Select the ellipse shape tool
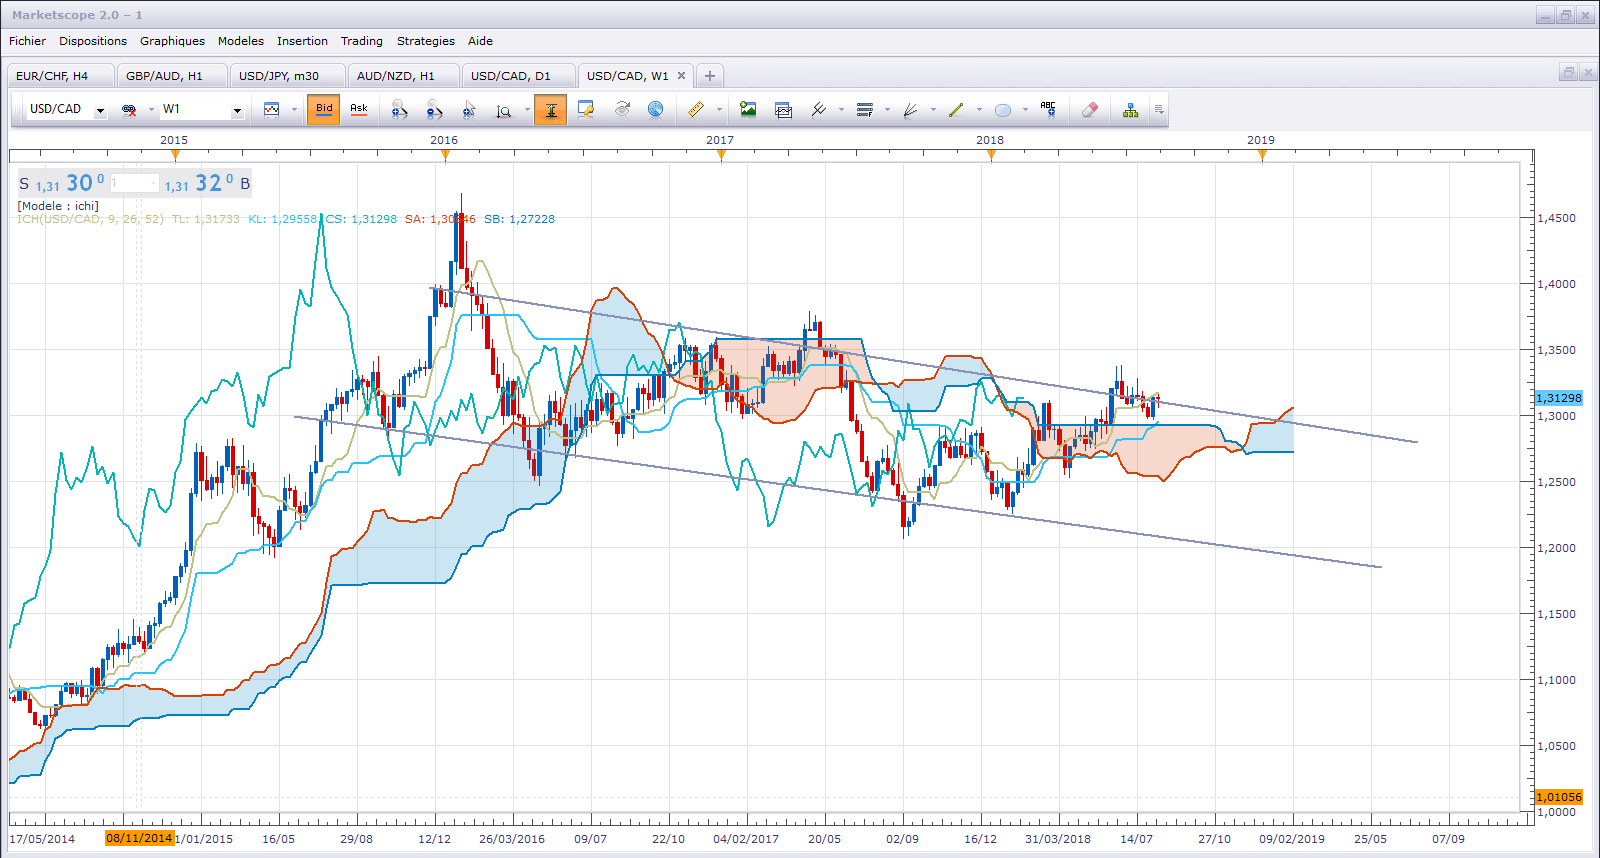Screen dimensions: 1600x858 point(1003,110)
